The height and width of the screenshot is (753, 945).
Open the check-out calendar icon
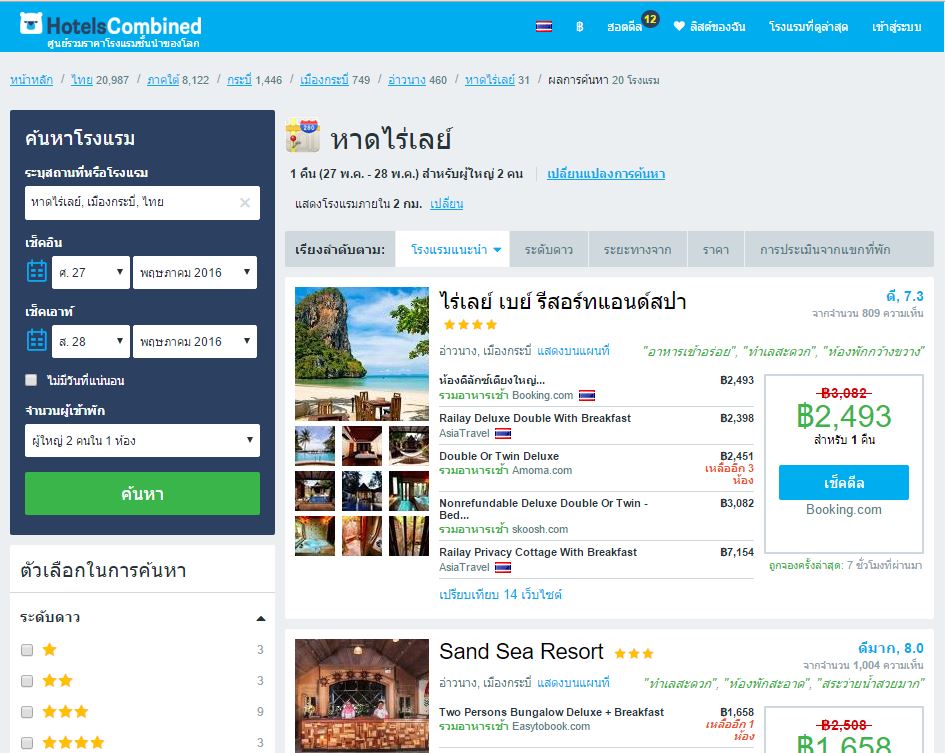click(x=37, y=340)
